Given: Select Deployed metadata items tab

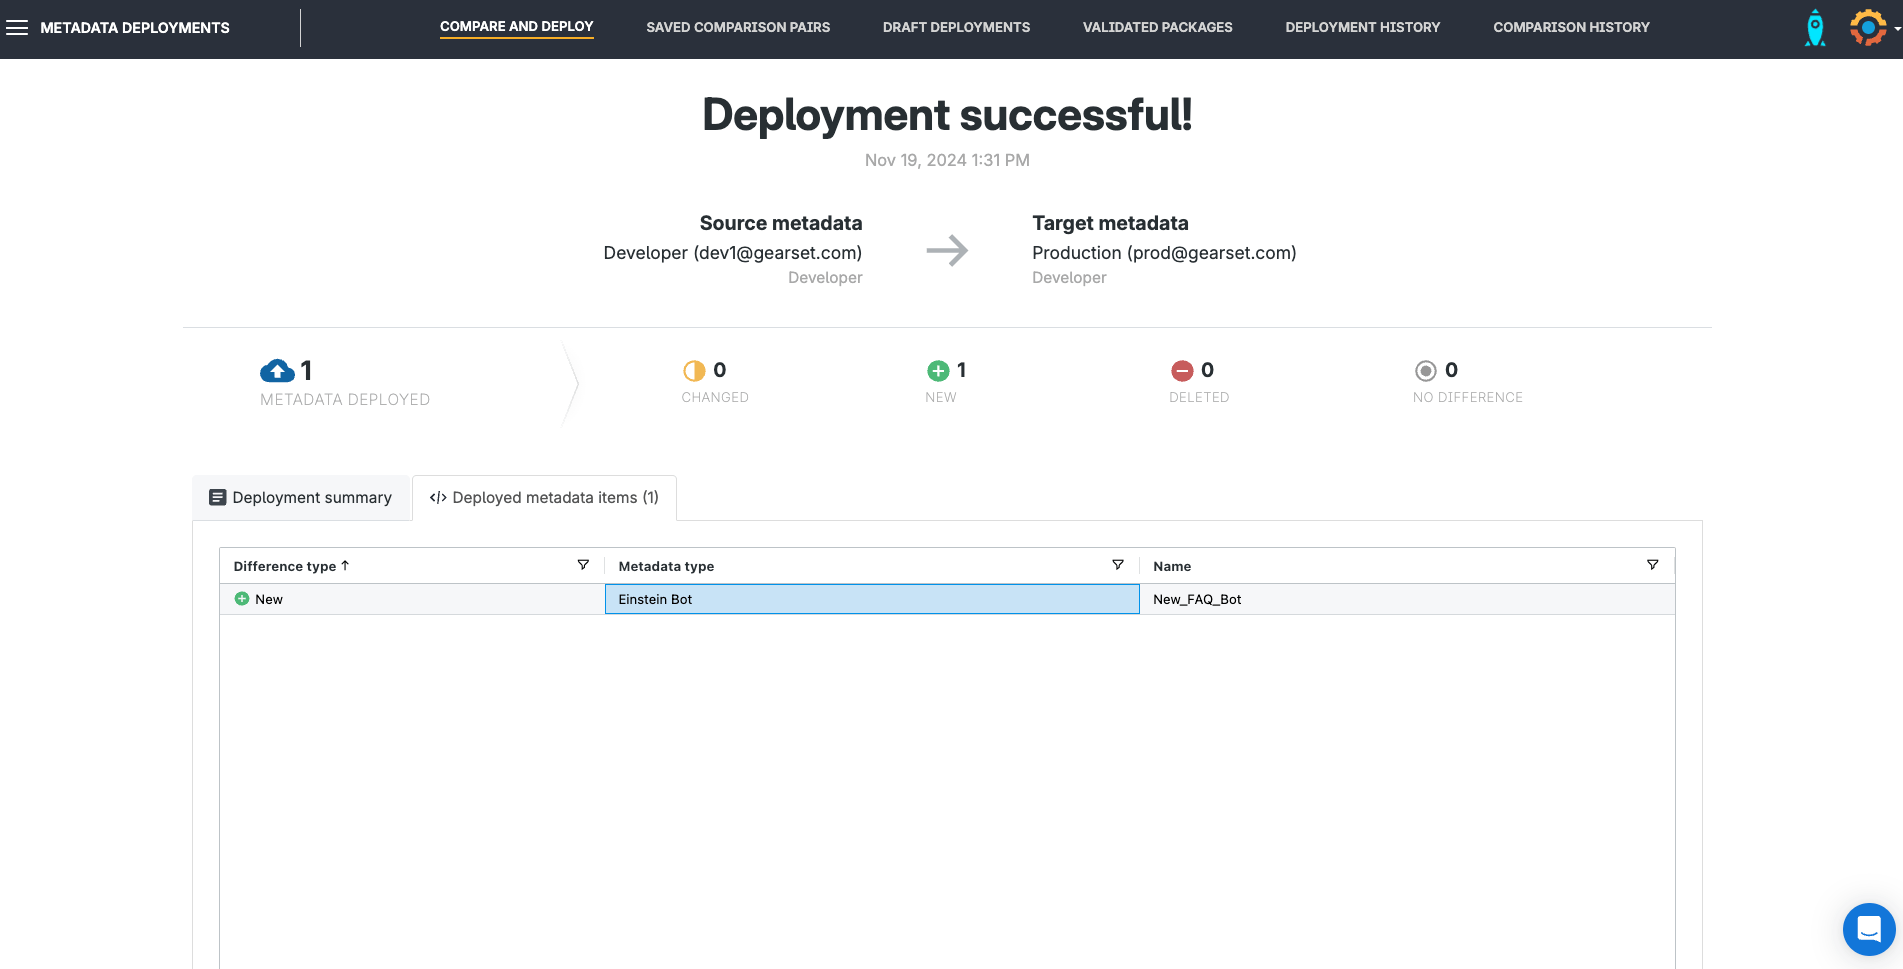Looking at the screenshot, I should [544, 498].
